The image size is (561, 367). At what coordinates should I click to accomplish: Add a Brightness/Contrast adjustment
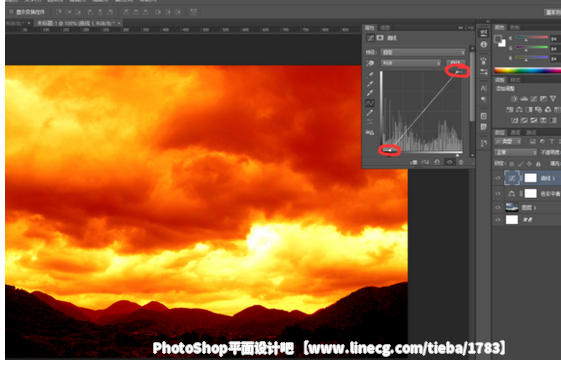[514, 99]
